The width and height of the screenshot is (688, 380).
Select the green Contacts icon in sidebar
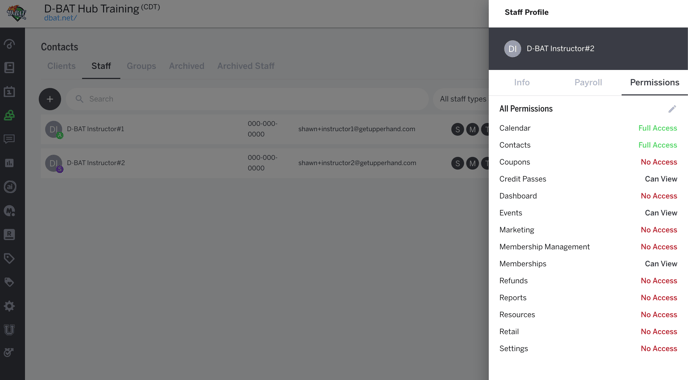(9, 115)
